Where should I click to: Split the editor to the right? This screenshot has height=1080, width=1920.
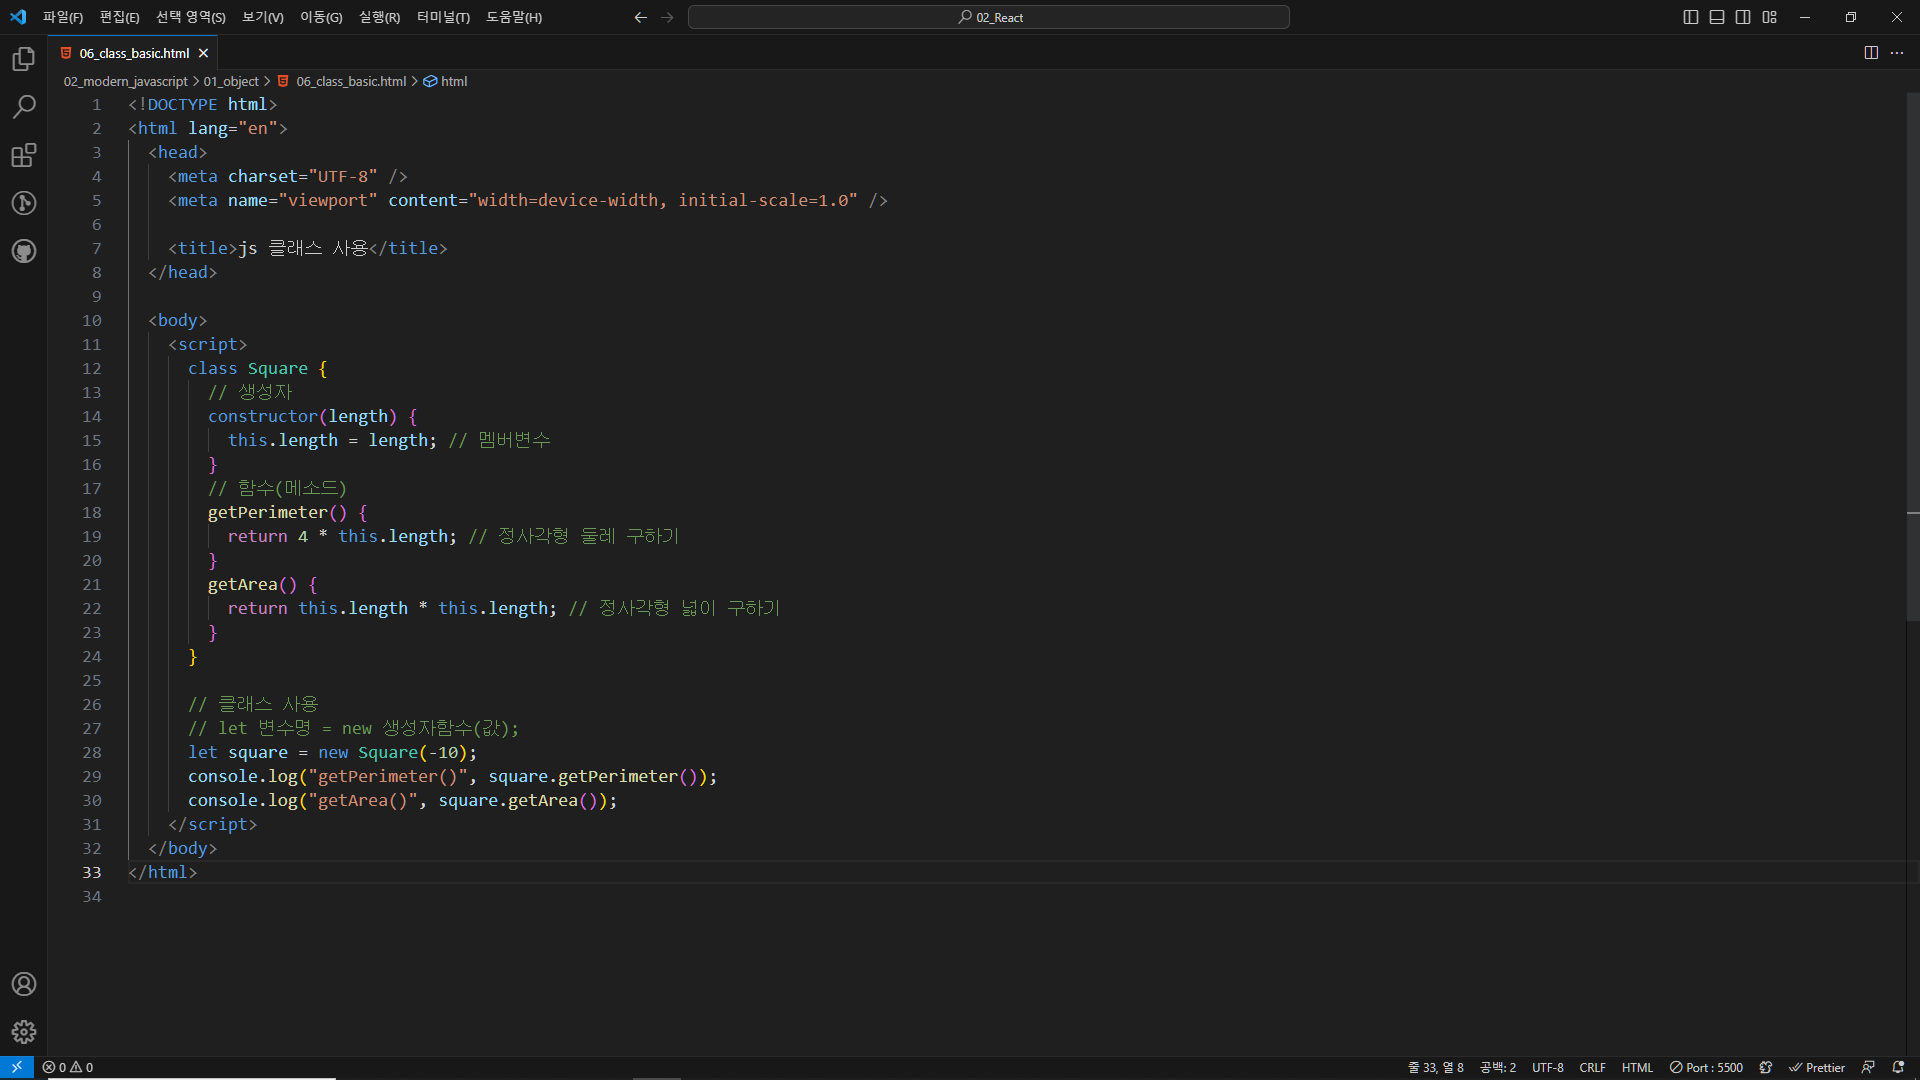(x=1871, y=53)
